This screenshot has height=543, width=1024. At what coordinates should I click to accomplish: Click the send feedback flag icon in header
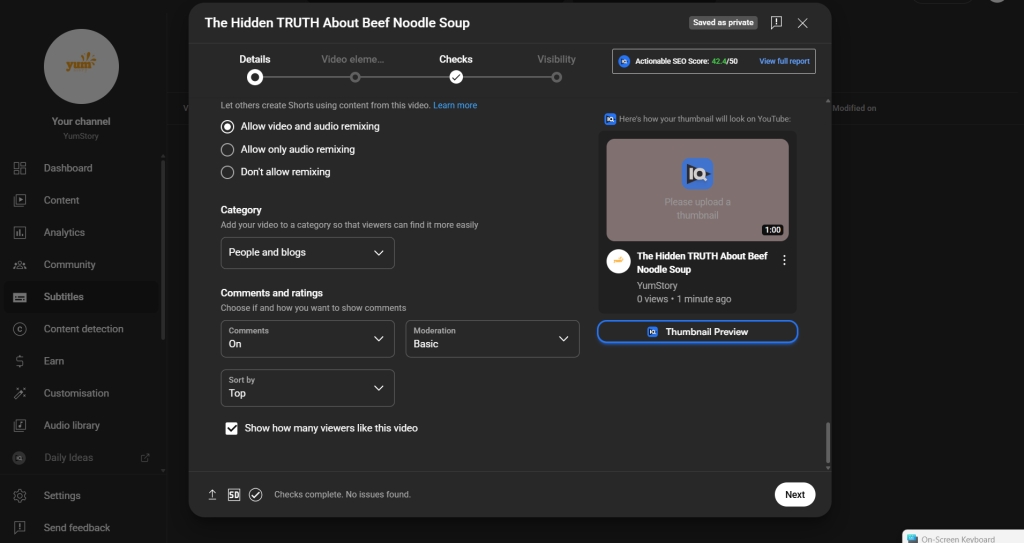776,23
